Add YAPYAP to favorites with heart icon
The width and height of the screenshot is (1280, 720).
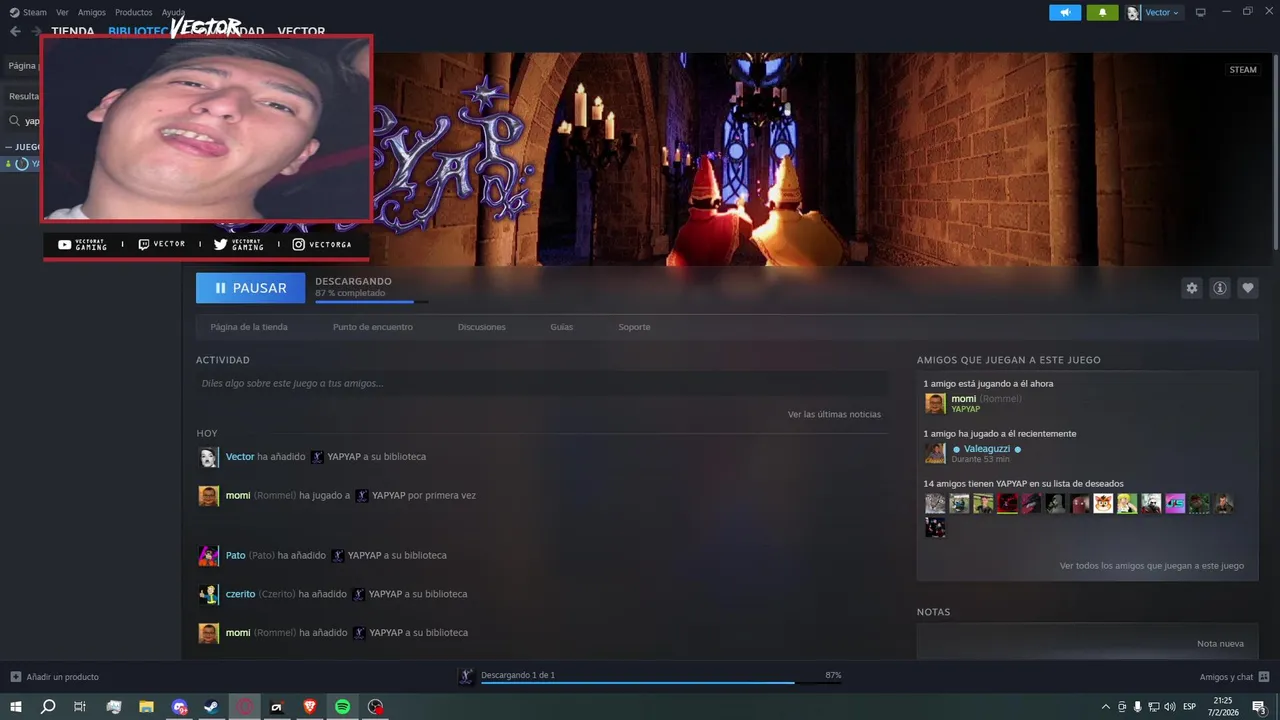click(x=1247, y=288)
